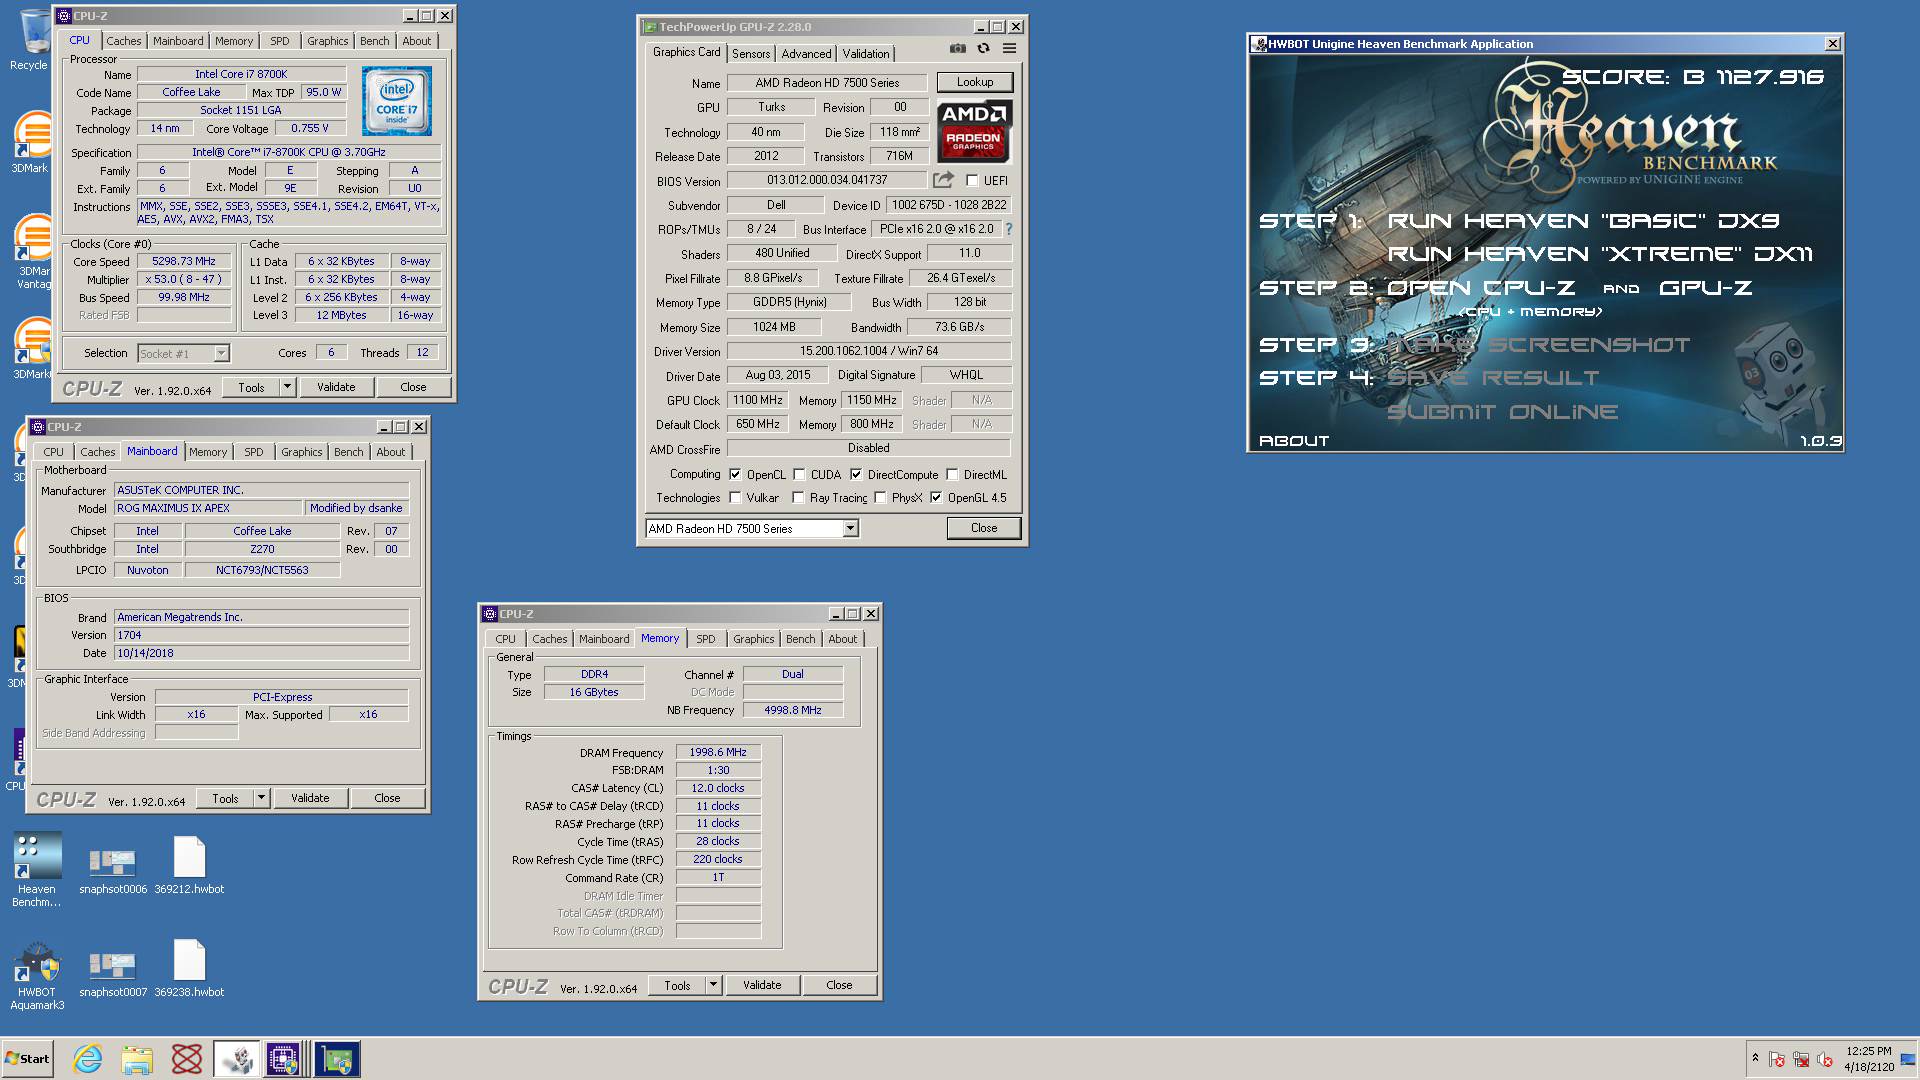The width and height of the screenshot is (1920, 1080).
Task: Toggle the OpenCL checkbox
Action: (735, 475)
